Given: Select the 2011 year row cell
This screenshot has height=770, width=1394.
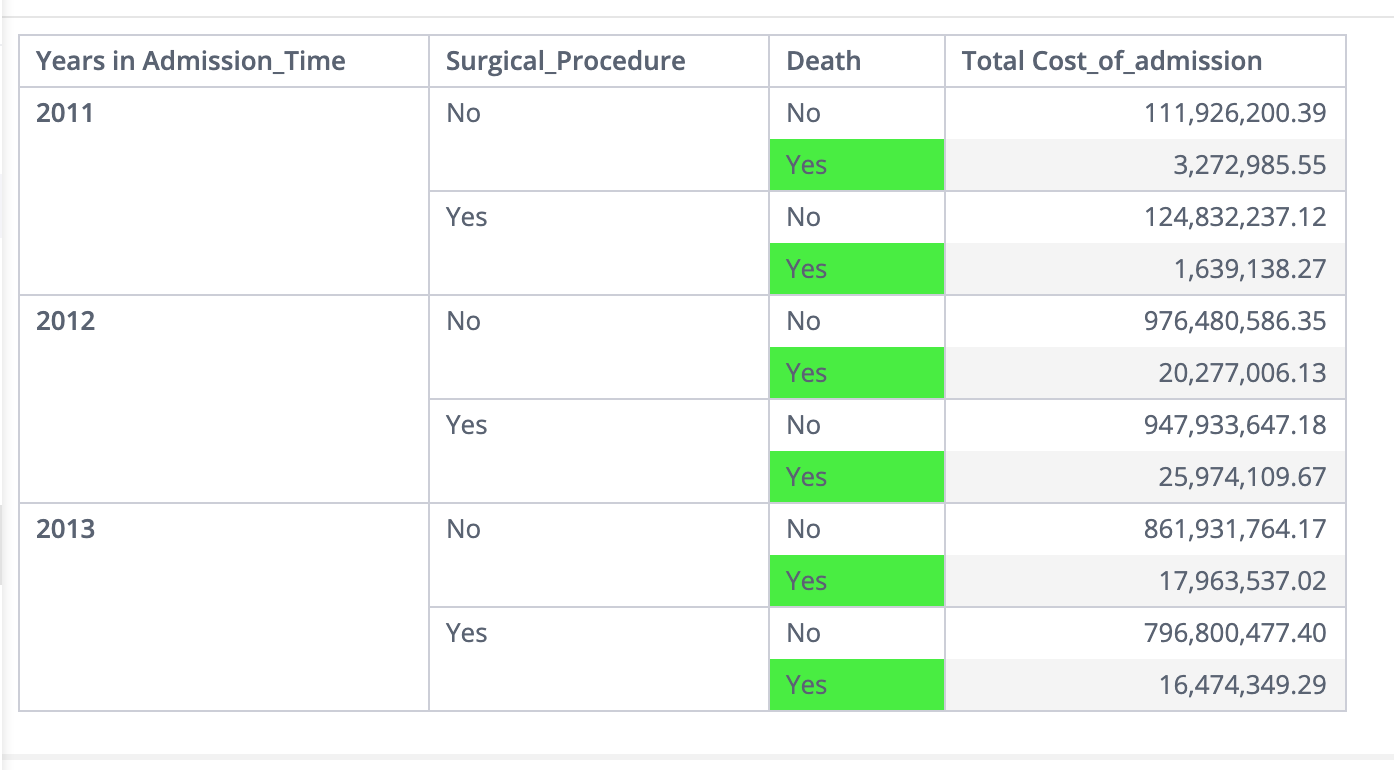Looking at the screenshot, I should pos(65,113).
